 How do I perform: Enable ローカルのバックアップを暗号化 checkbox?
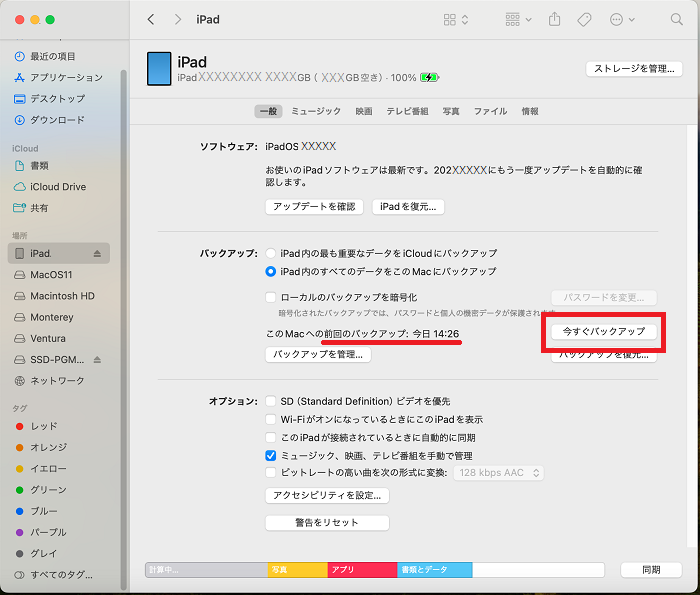coord(271,297)
